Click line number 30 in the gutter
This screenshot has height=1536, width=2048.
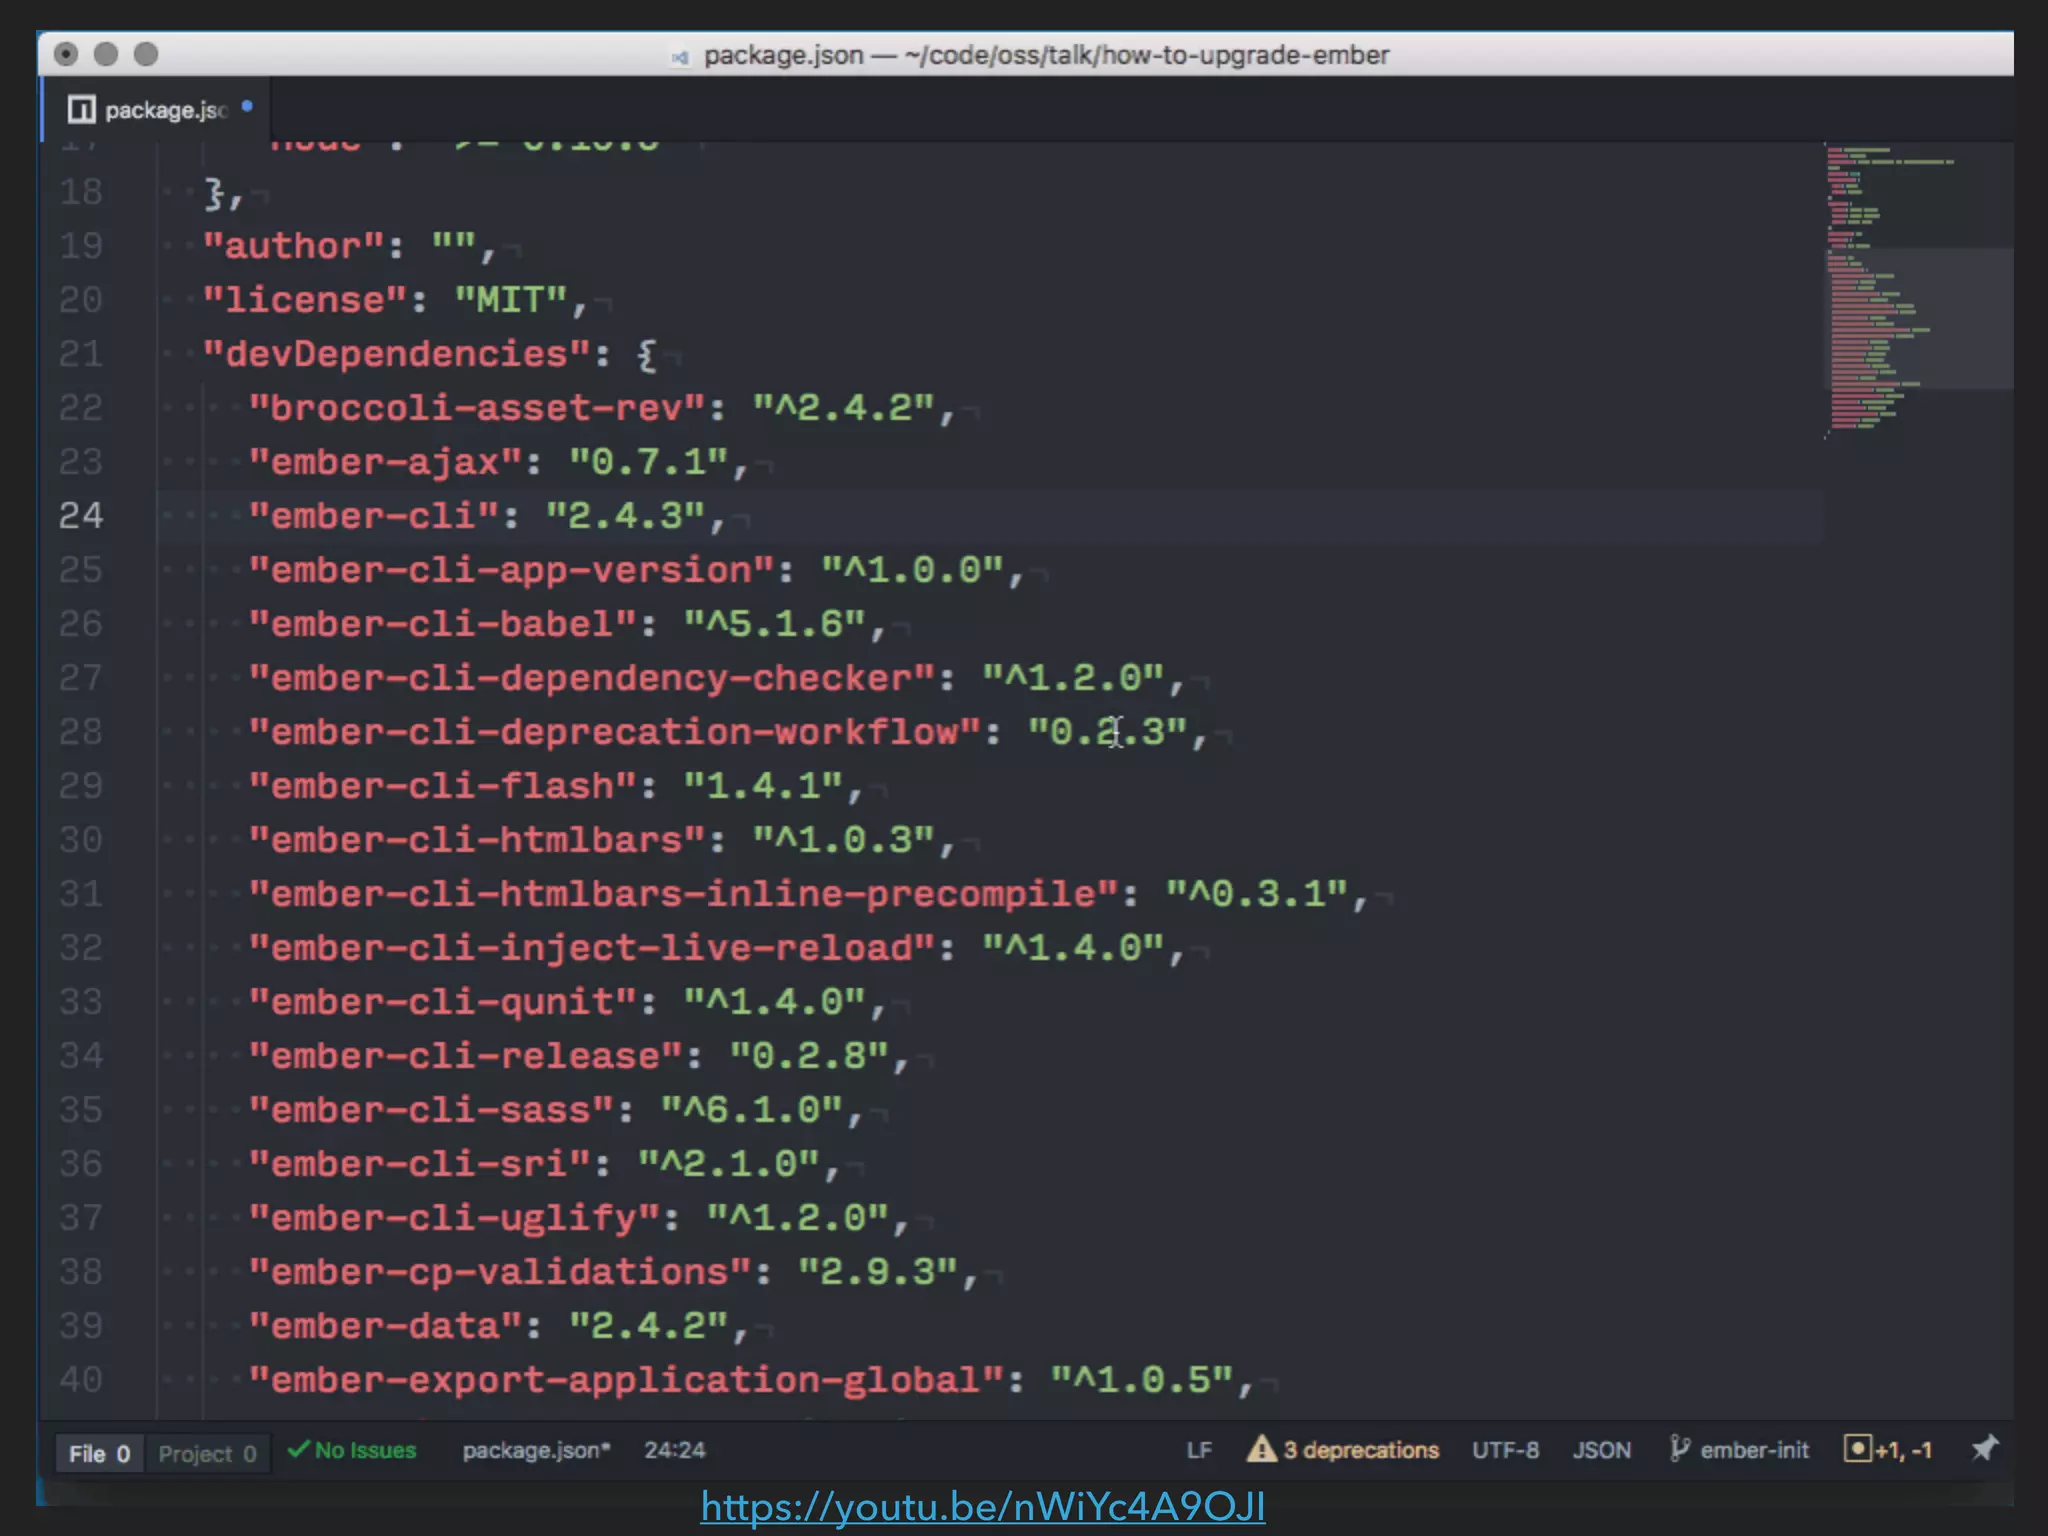[x=81, y=839]
